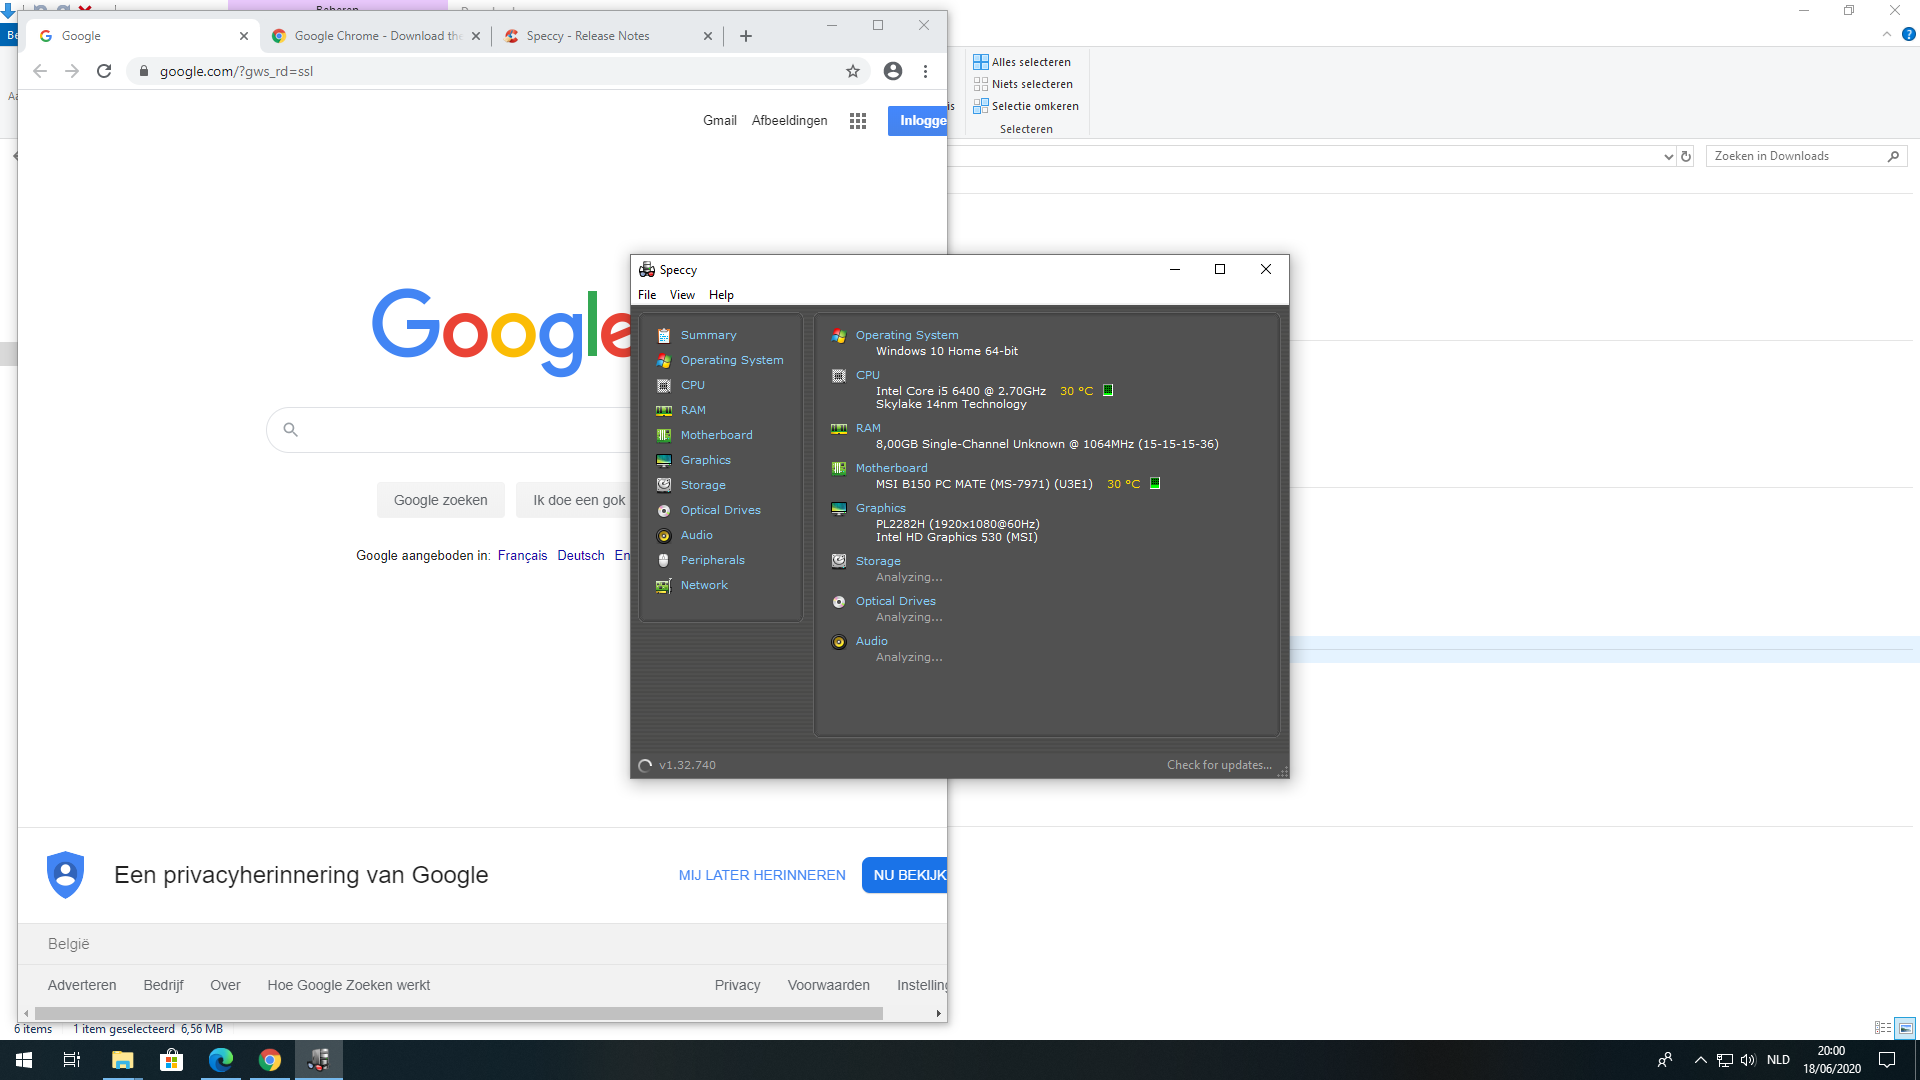Open Windows Start menu

tap(24, 1060)
